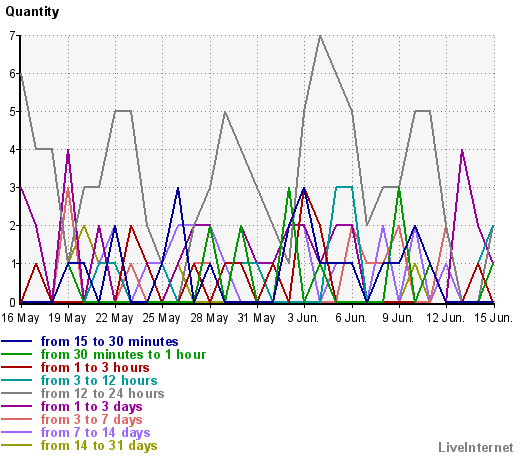Click the y-axis value 1

pyautogui.click(x=13, y=264)
